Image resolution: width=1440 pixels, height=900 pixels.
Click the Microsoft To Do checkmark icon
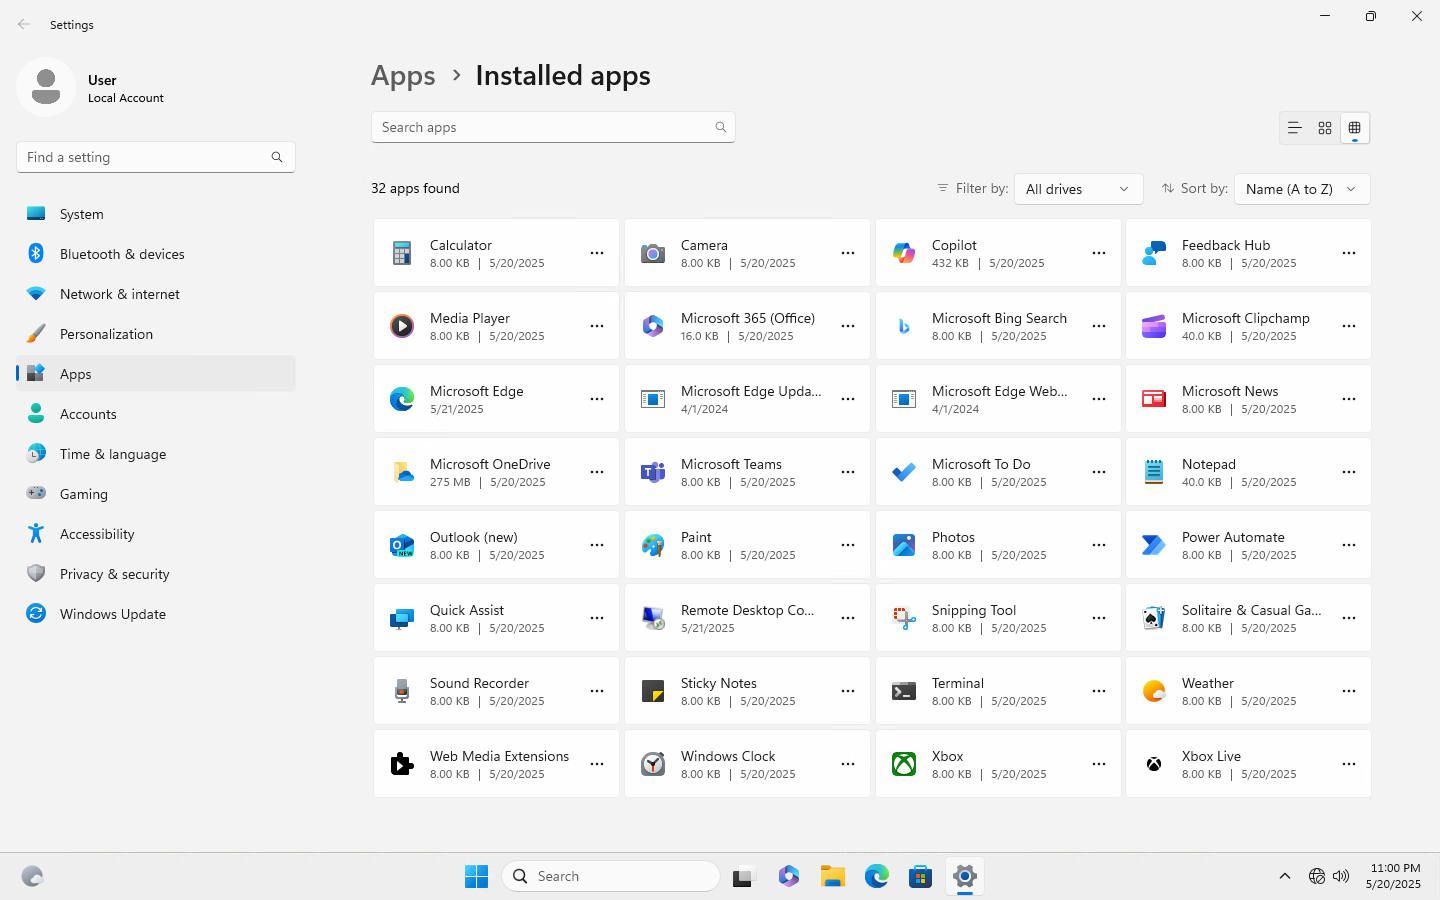pos(904,472)
